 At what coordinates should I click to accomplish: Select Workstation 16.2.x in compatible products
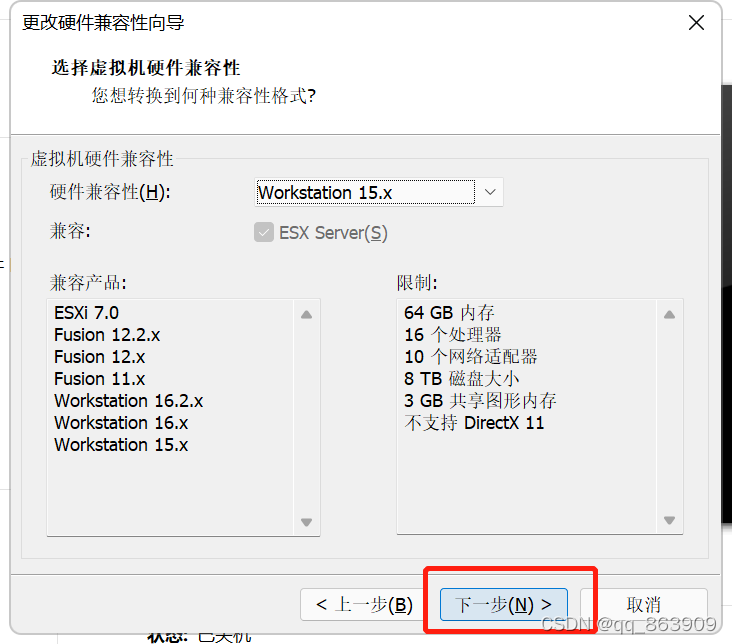coord(128,400)
